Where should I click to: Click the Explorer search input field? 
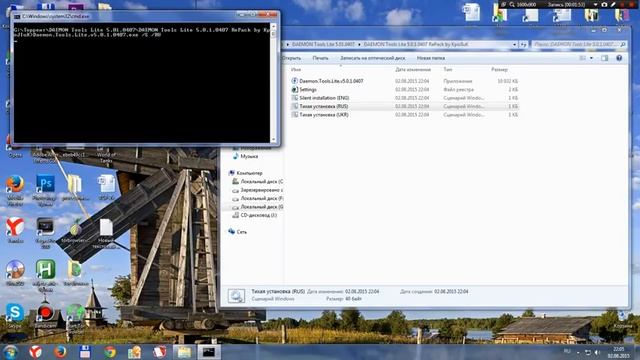(x=579, y=44)
